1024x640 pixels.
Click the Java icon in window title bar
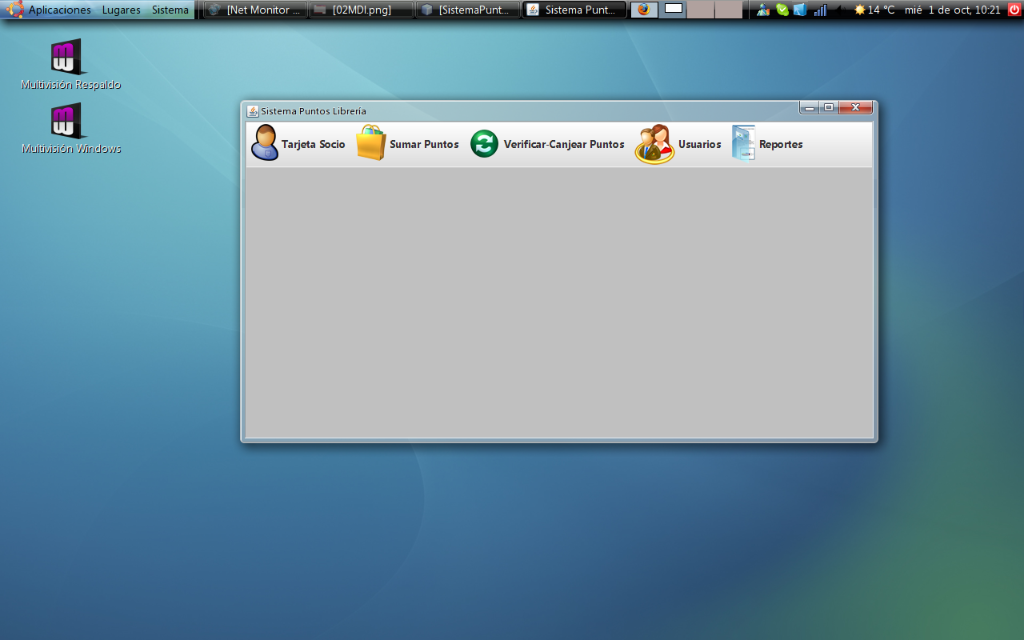252,111
